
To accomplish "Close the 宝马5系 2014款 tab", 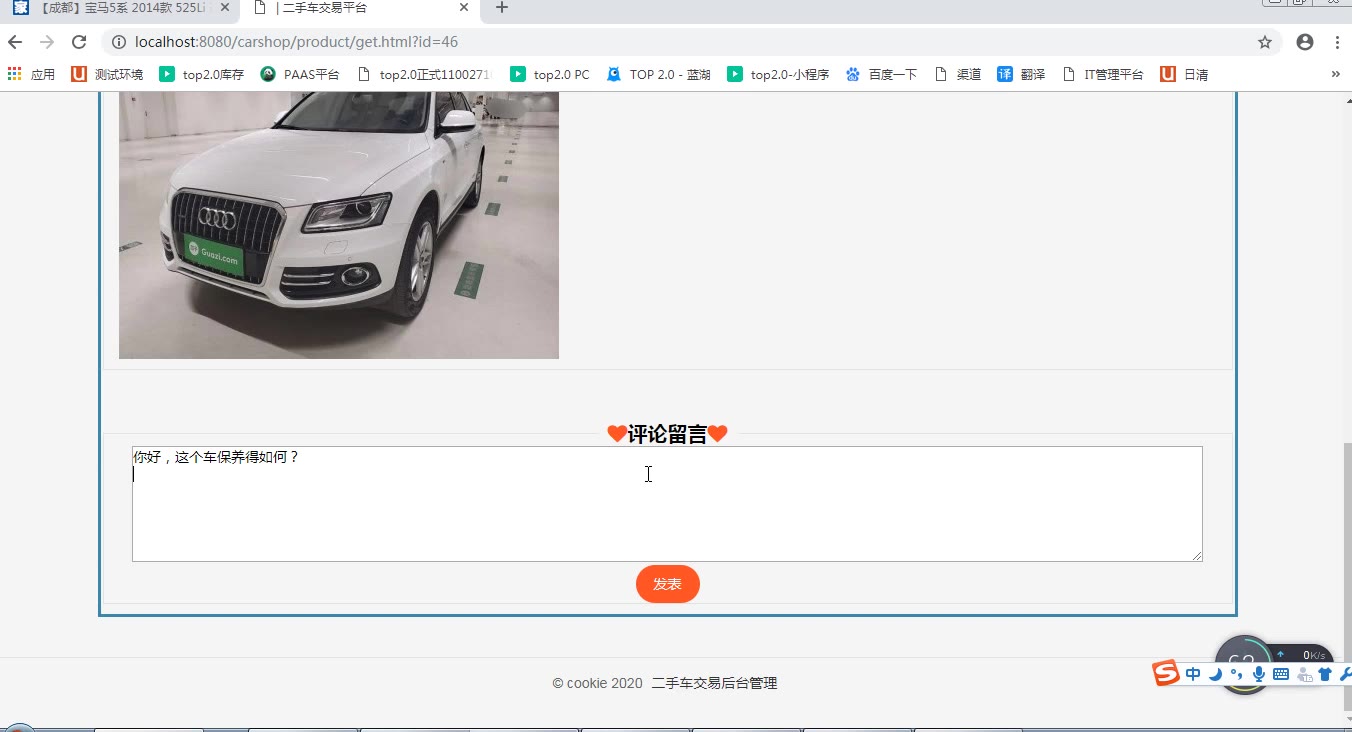I will tap(225, 8).
